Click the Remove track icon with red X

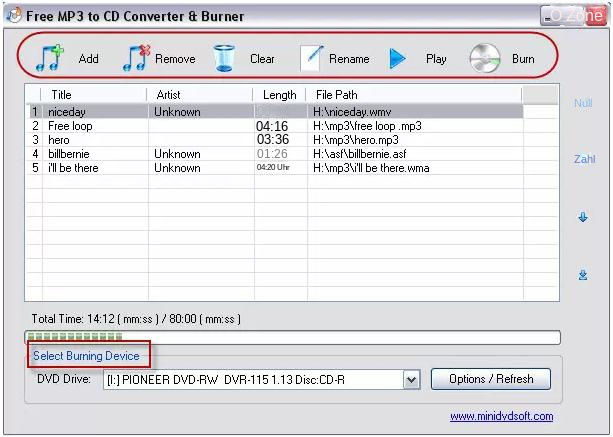coord(136,58)
